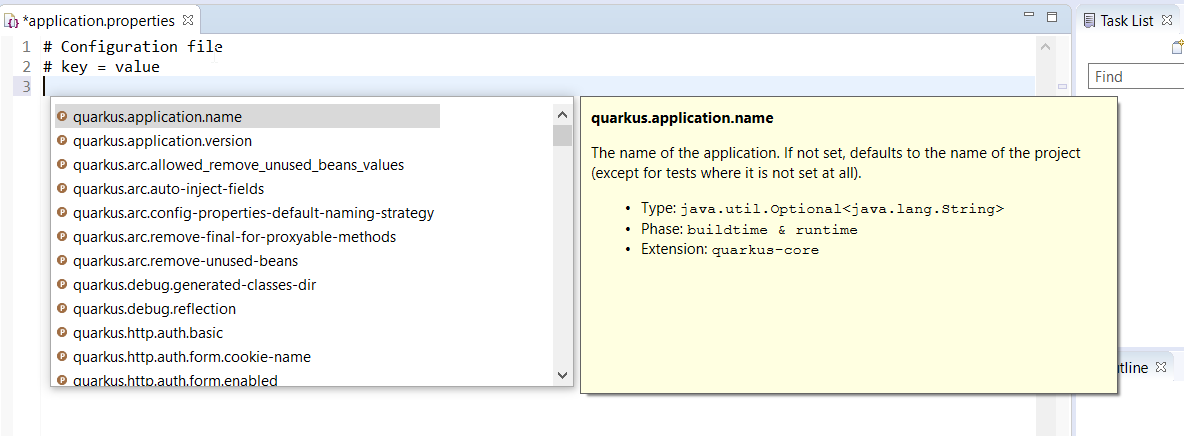Click the completion list scrollbar thumb

[x=563, y=136]
